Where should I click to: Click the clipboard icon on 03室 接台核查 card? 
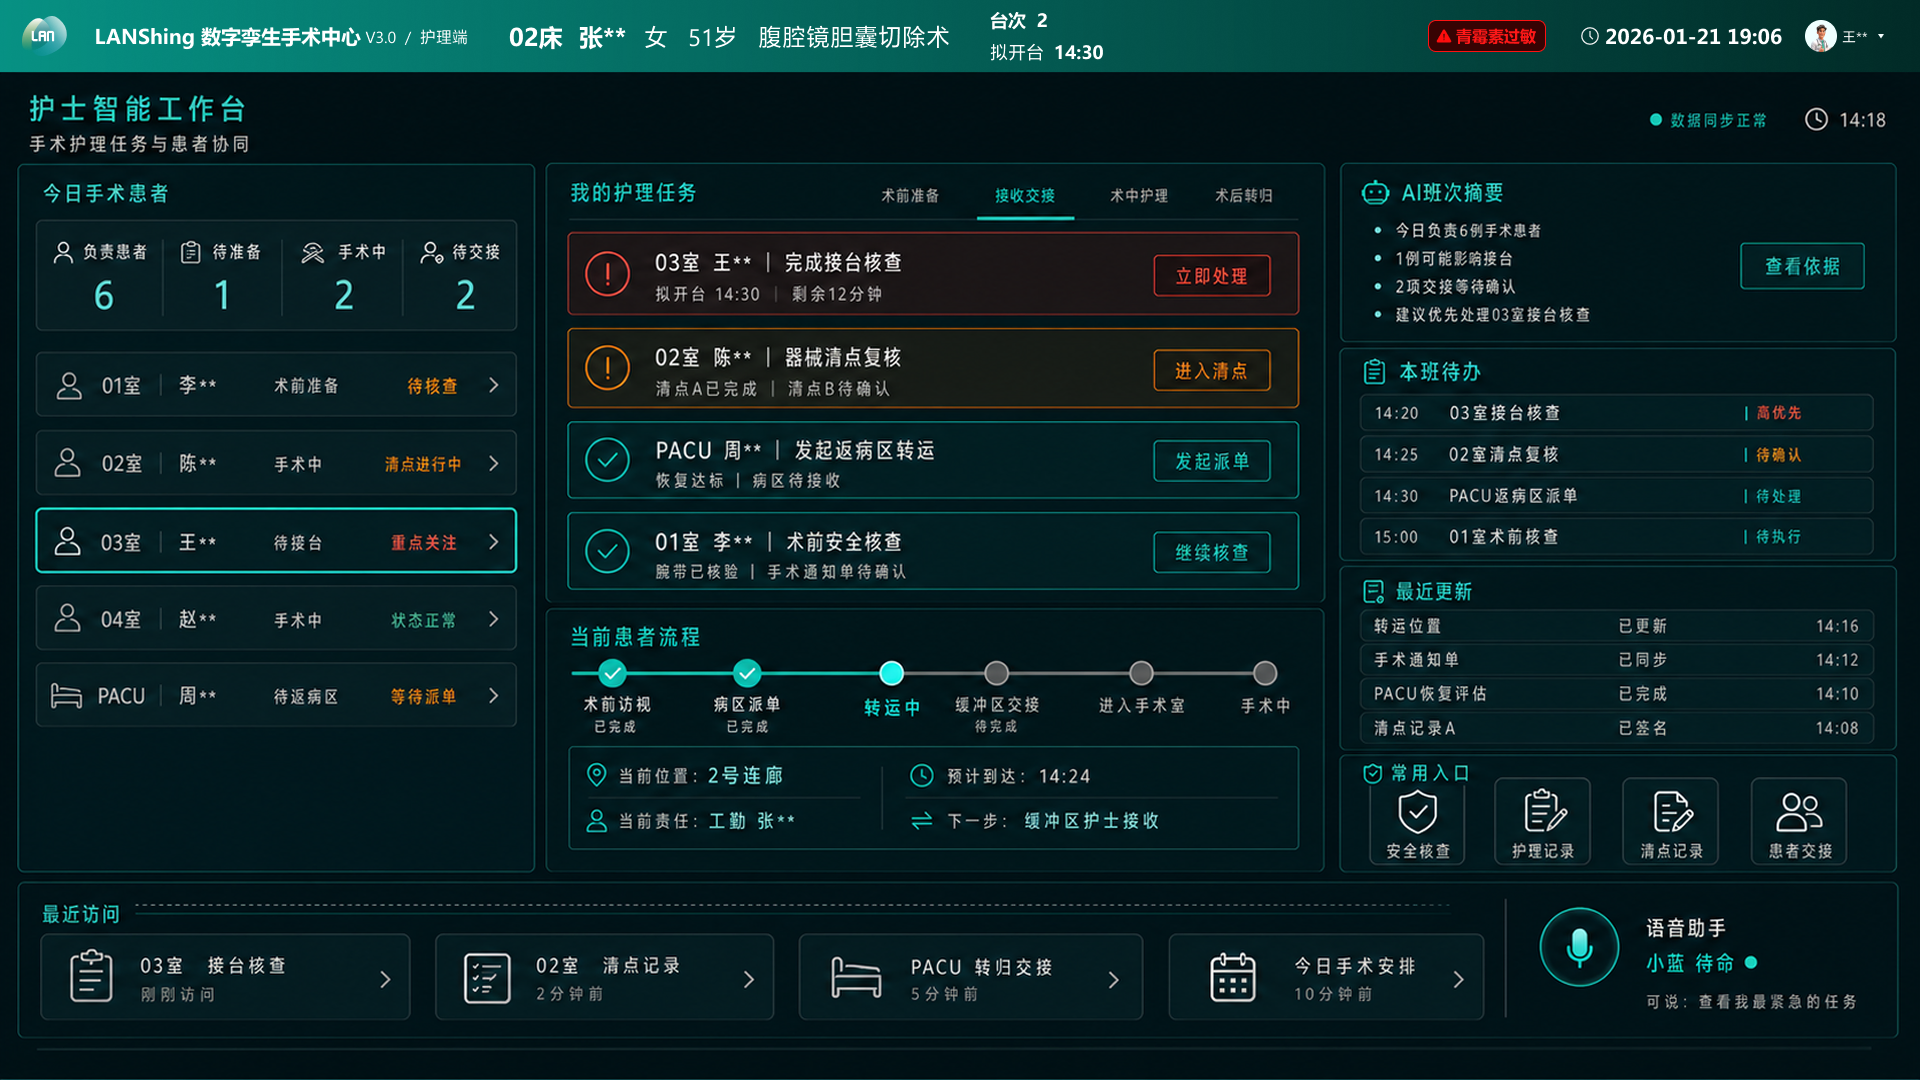[x=91, y=977]
